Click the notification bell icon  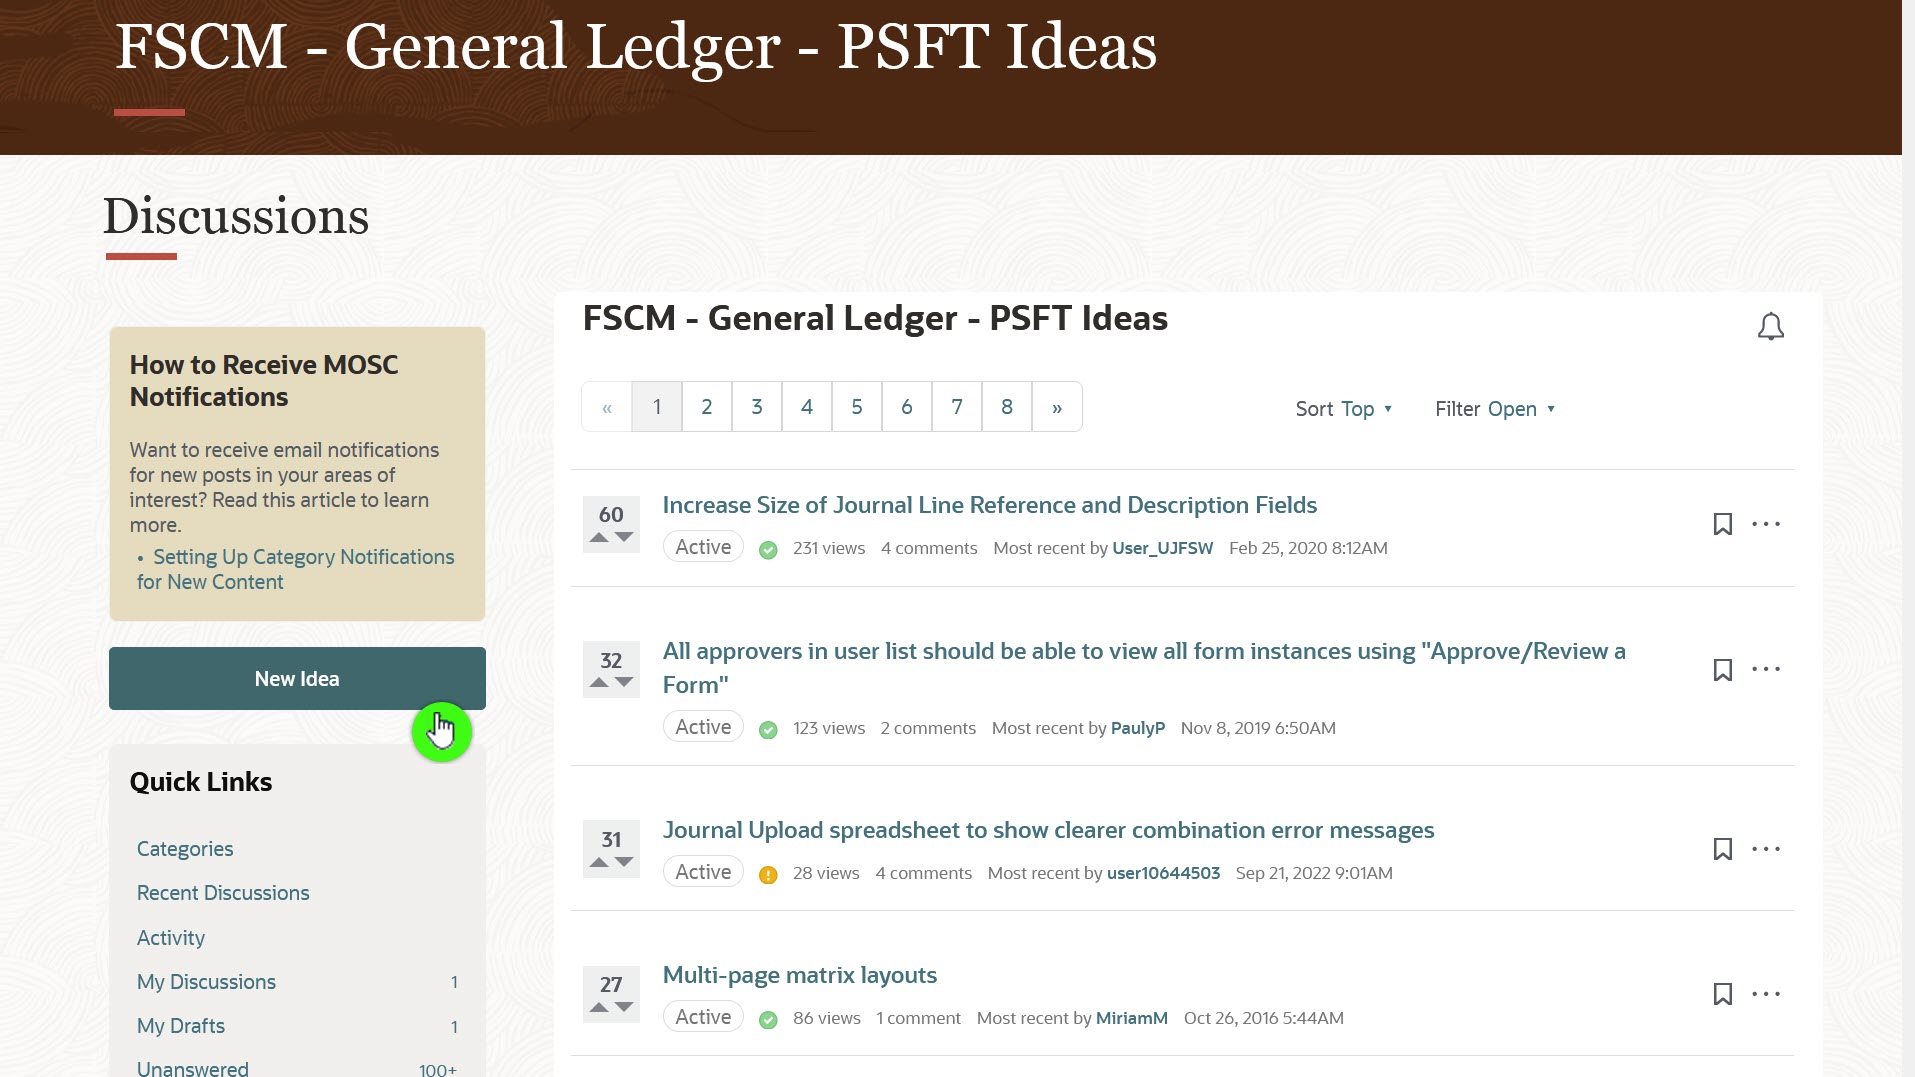click(x=1770, y=326)
